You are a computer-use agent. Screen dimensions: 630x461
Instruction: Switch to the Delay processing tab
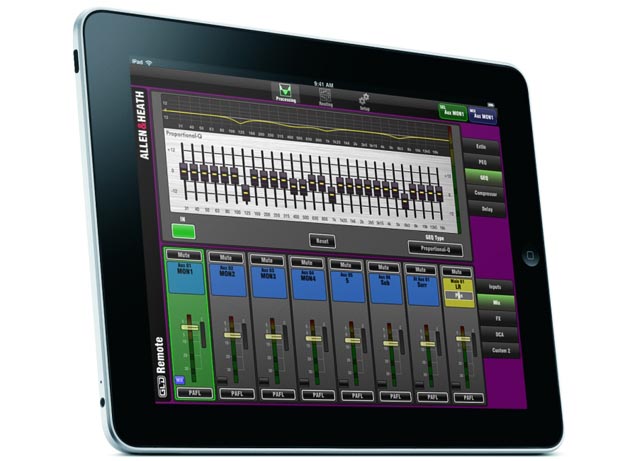tap(487, 209)
